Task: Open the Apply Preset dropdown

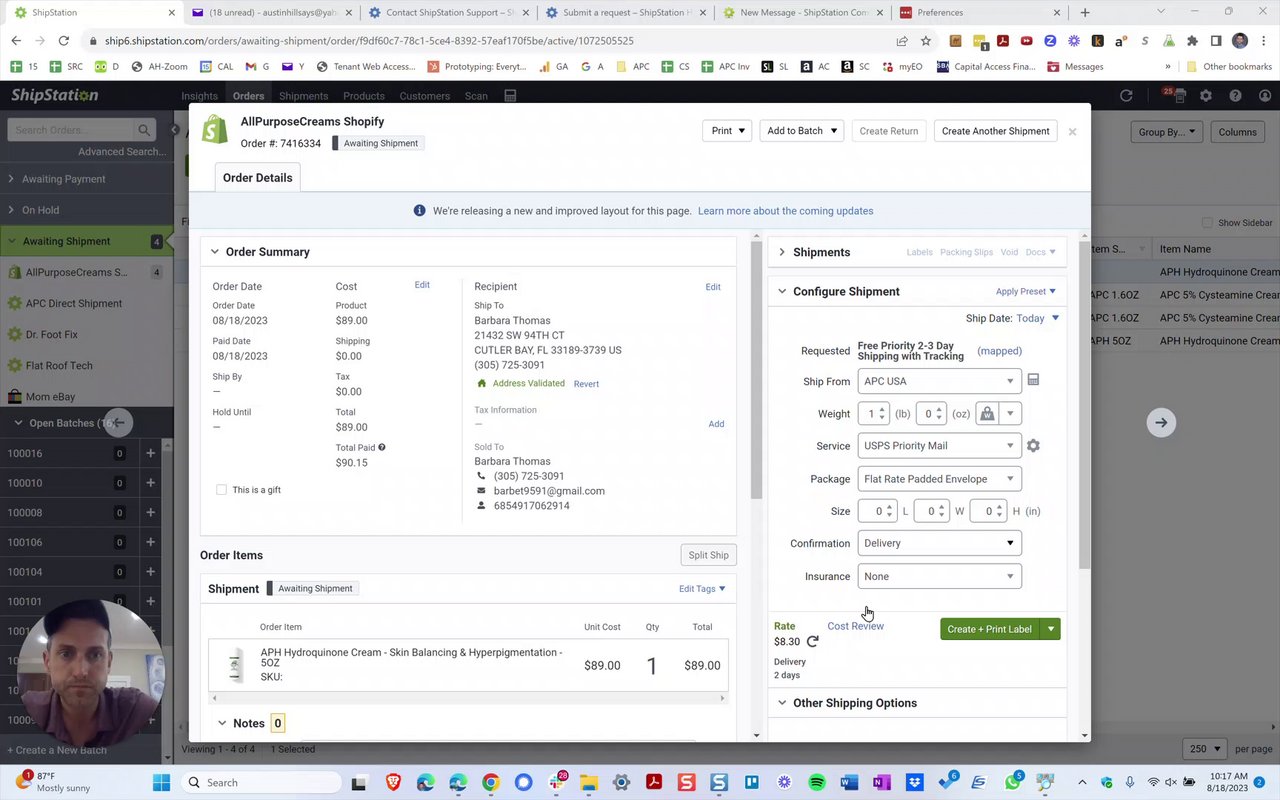Action: pyautogui.click(x=1026, y=292)
